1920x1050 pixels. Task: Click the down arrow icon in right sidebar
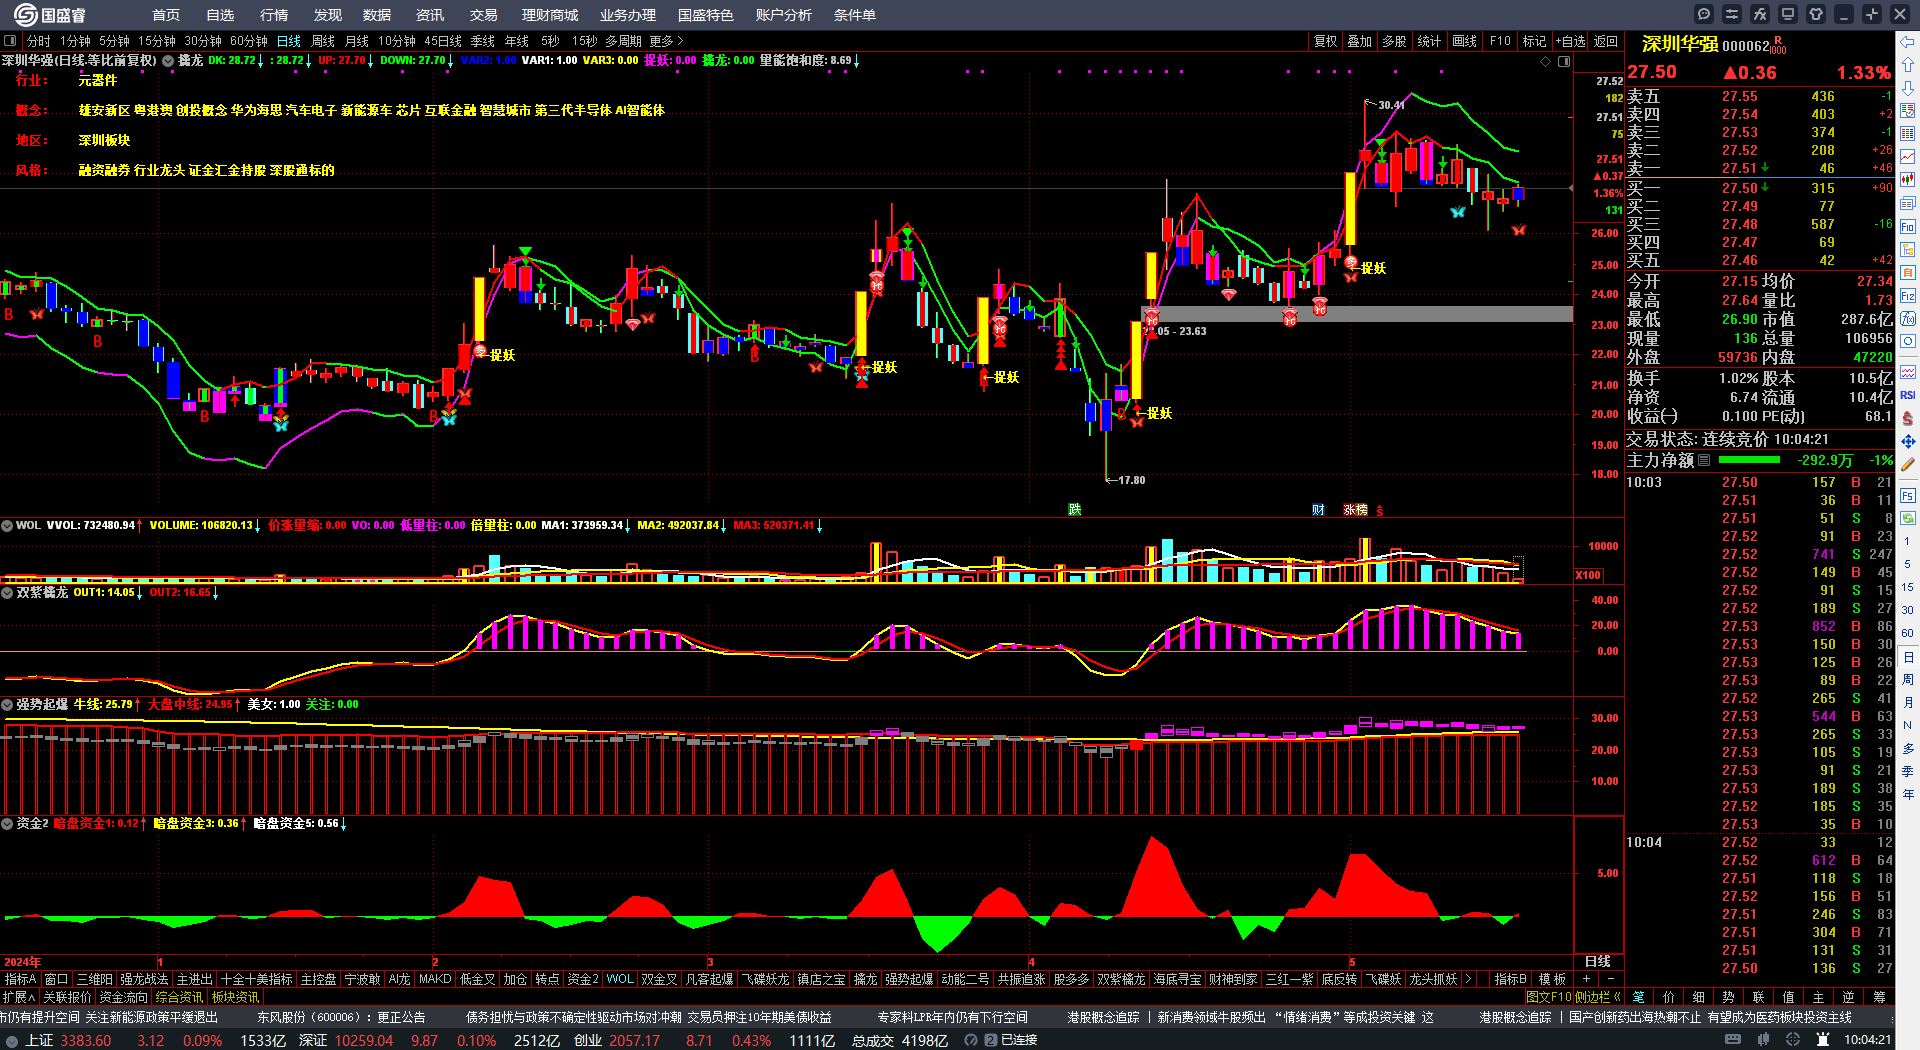pyautogui.click(x=1908, y=88)
